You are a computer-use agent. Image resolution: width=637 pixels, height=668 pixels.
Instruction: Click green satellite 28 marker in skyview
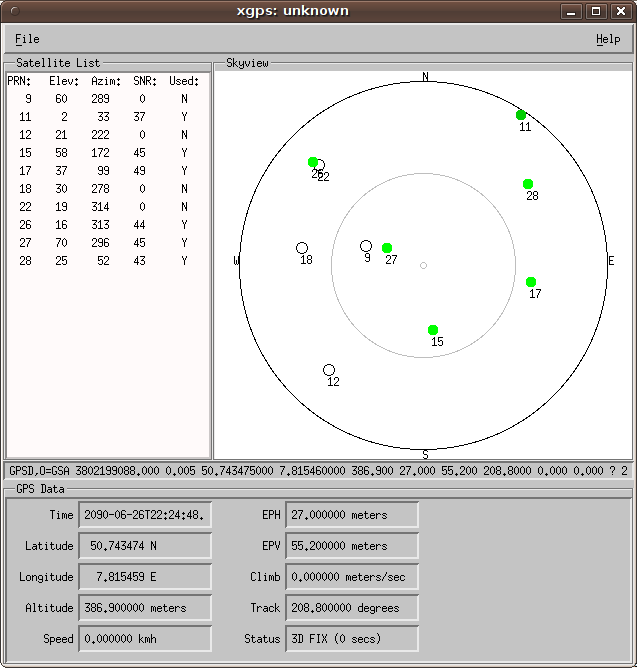click(x=528, y=184)
